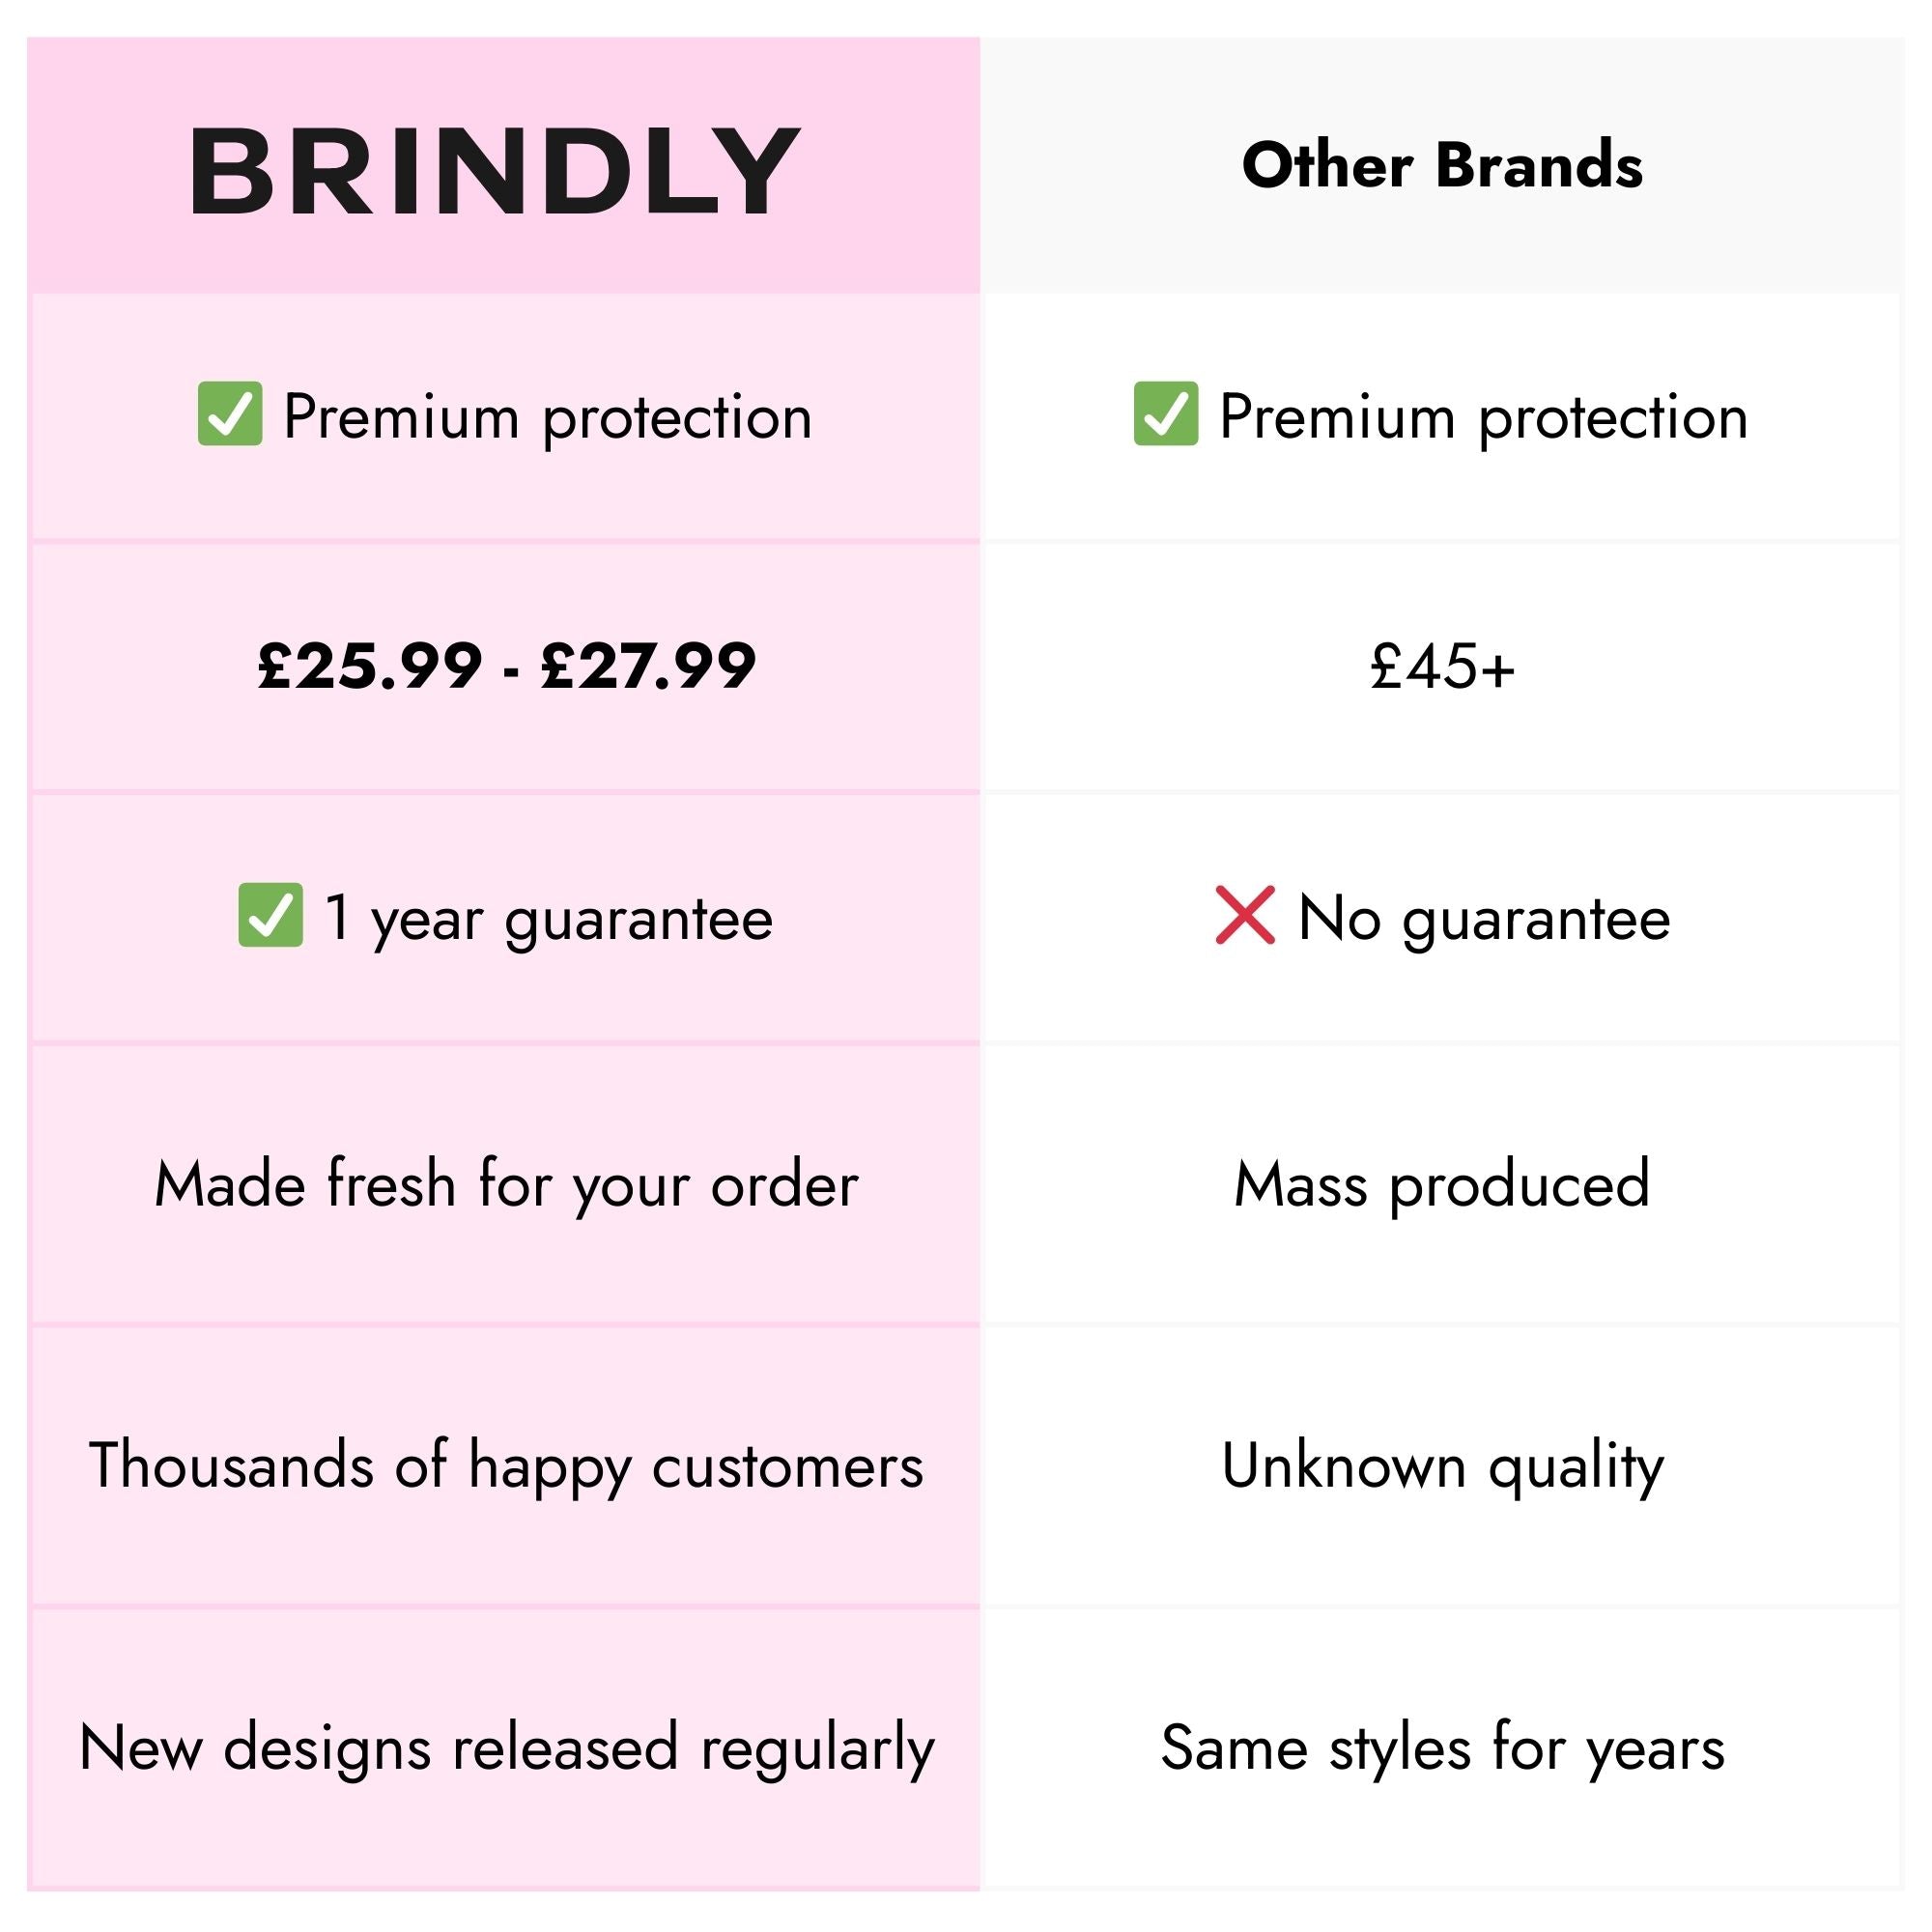Image resolution: width=1932 pixels, height=1932 pixels.
Task: Click Premium protection text in Brindly column
Action: (x=547, y=417)
